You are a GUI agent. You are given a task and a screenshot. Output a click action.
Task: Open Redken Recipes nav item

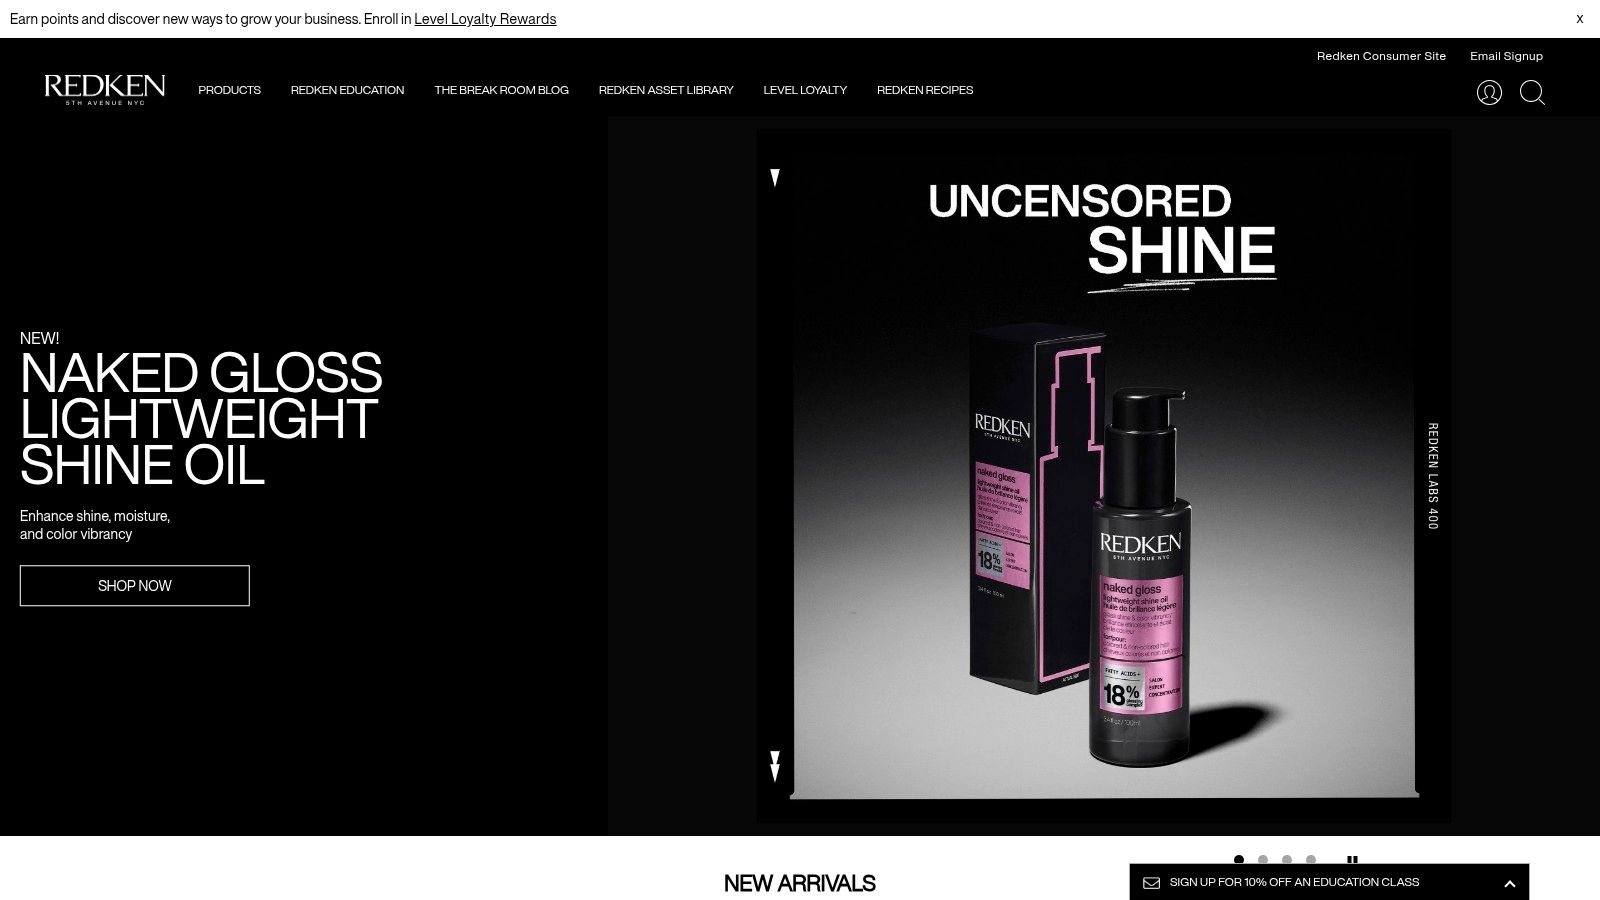click(925, 90)
